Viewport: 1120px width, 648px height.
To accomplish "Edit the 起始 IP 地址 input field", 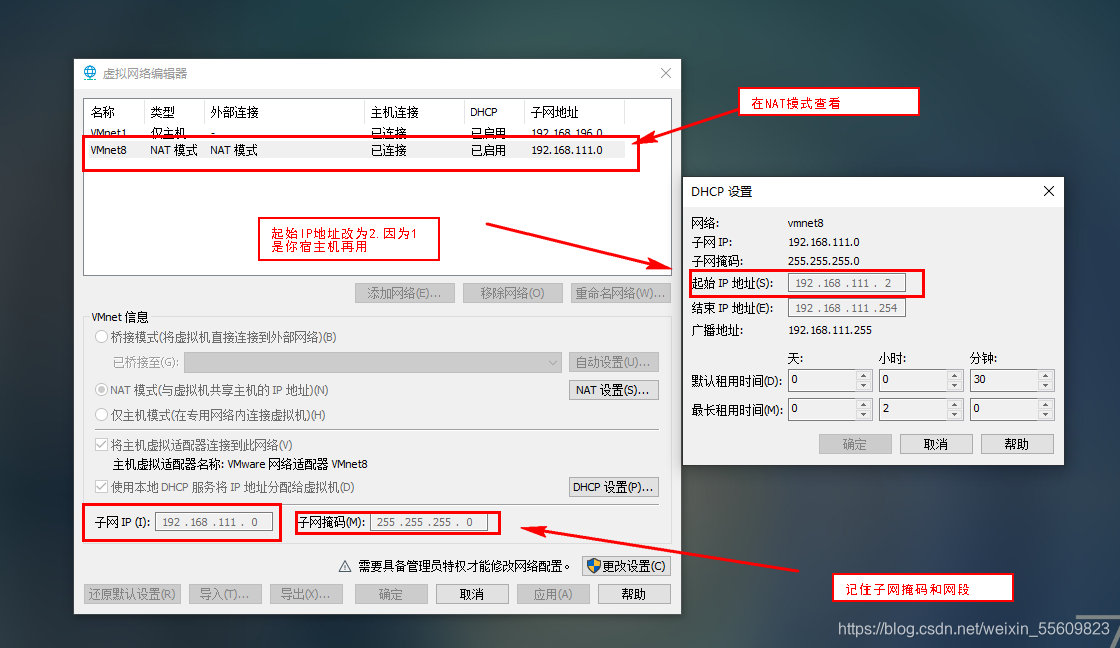I will 847,283.
